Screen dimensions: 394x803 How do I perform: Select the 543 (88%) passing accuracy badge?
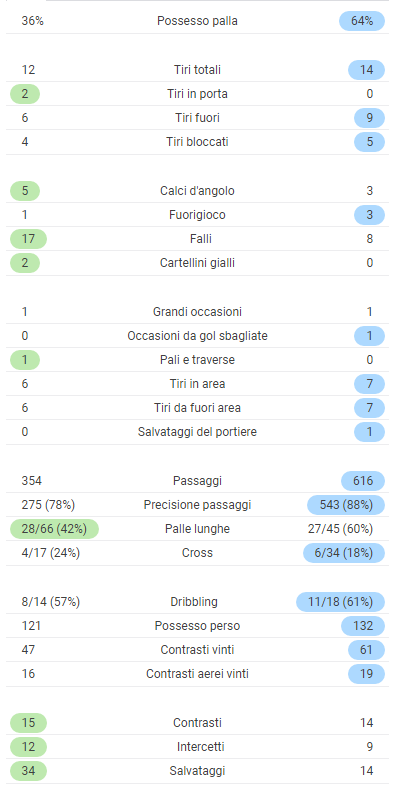click(x=346, y=505)
